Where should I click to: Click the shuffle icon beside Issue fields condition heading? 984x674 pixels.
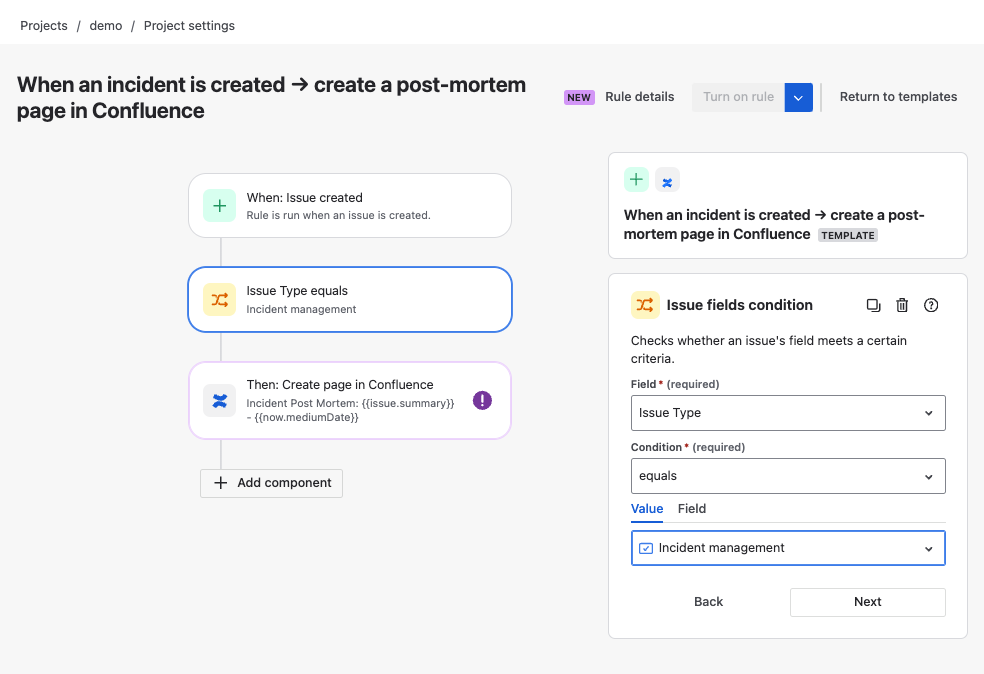(645, 305)
